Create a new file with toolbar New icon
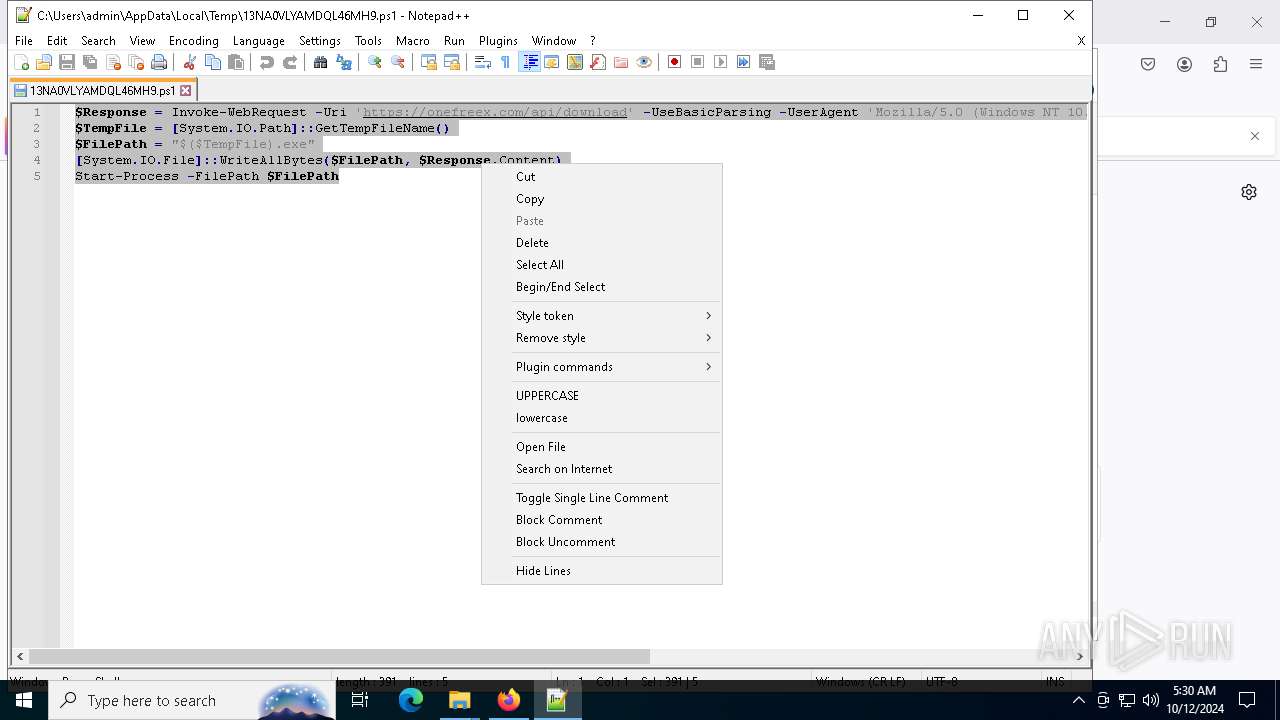Viewport: 1280px width, 720px height. point(21,62)
